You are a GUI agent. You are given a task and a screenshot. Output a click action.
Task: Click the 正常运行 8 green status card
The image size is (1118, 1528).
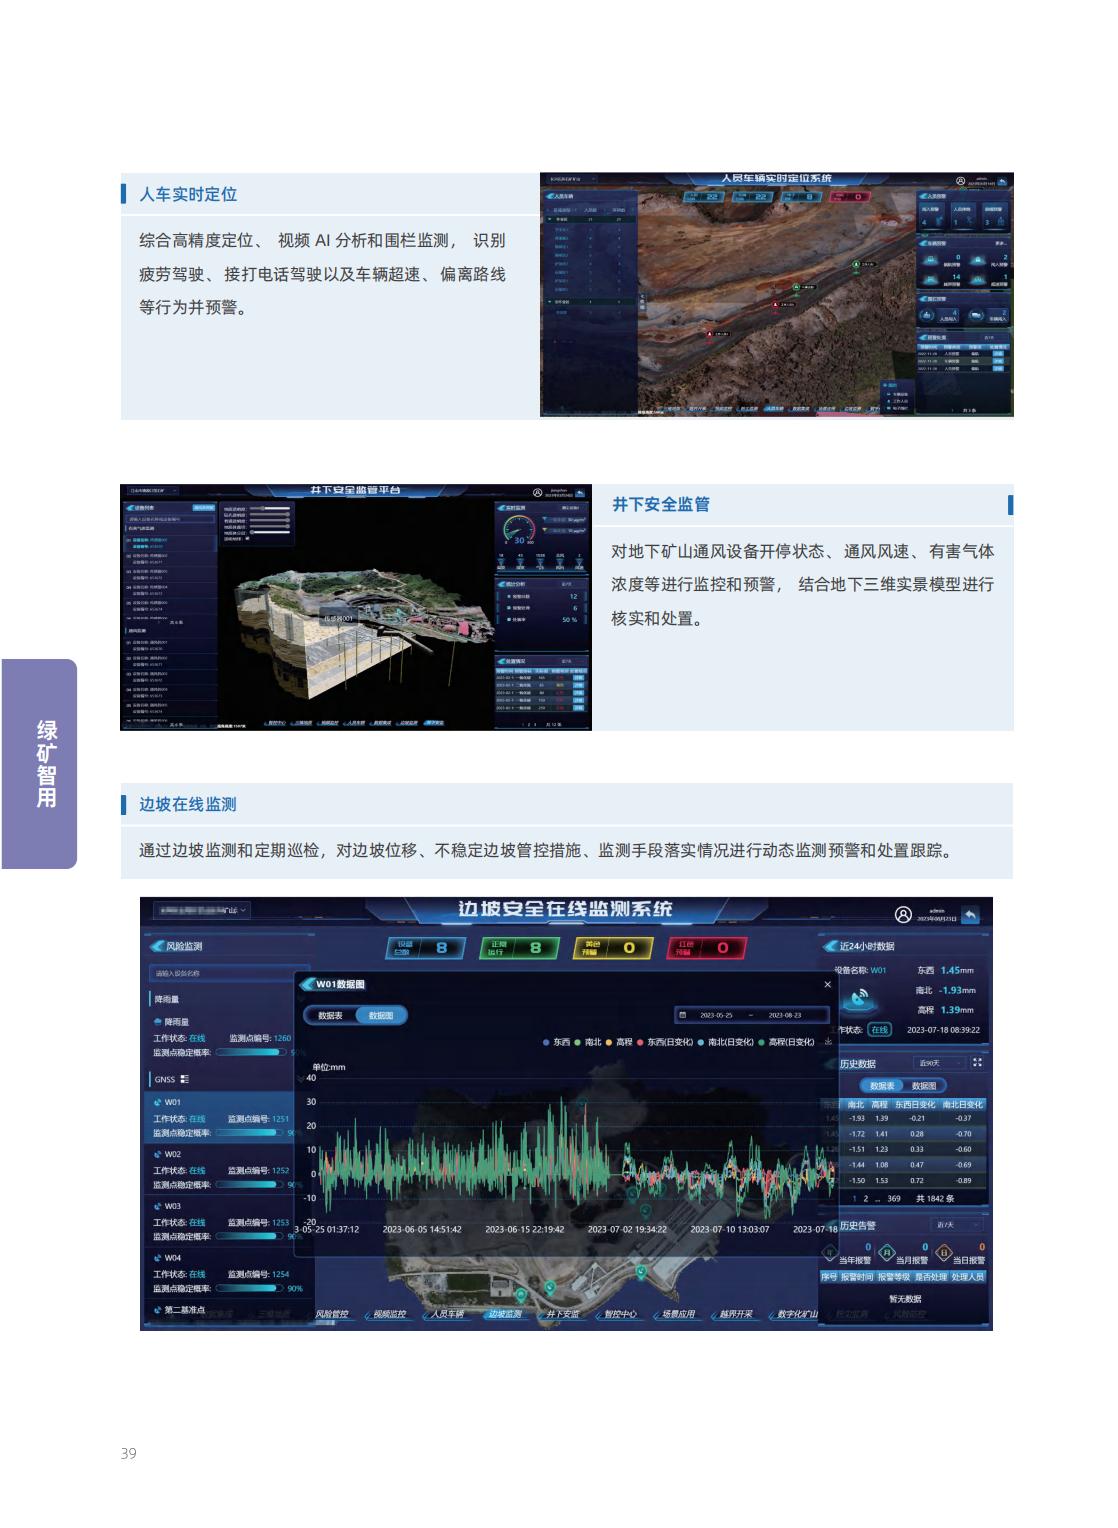click(520, 947)
